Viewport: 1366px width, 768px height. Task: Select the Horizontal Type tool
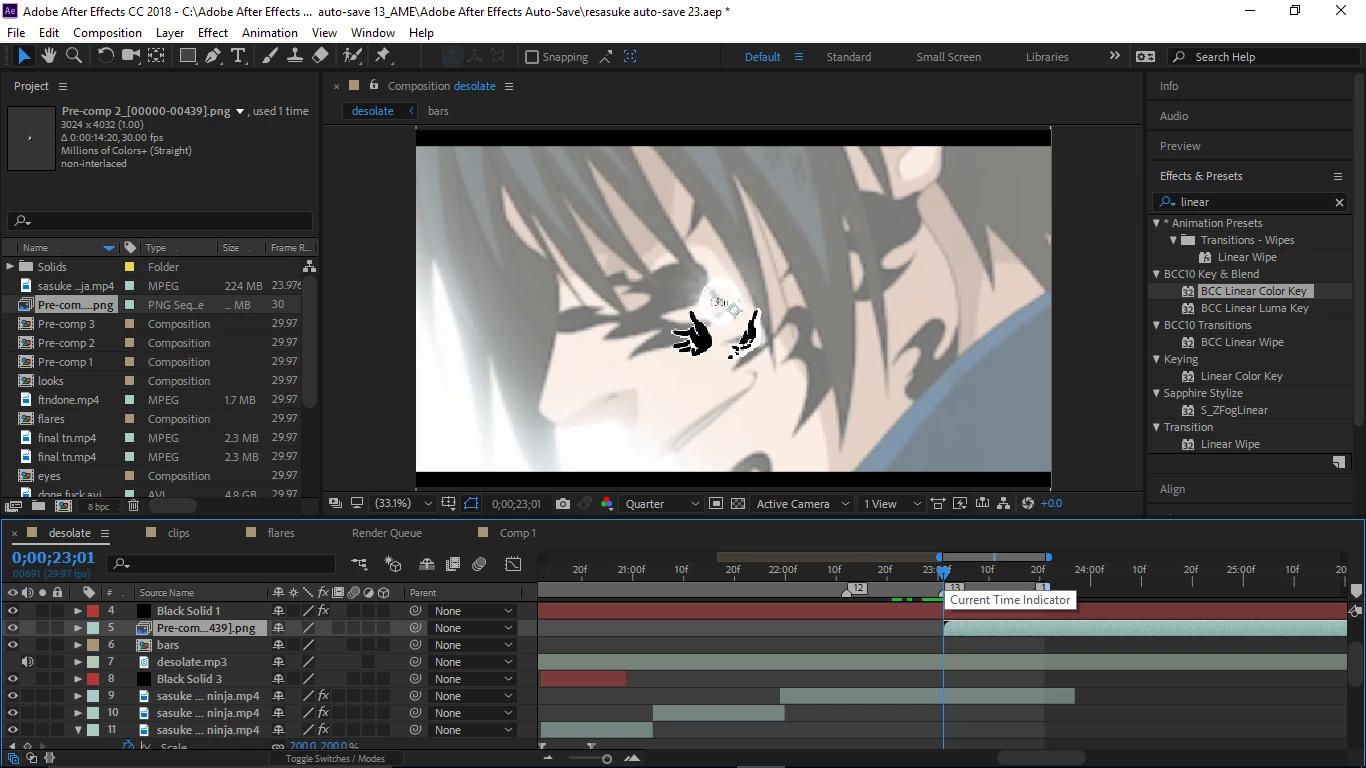point(238,56)
